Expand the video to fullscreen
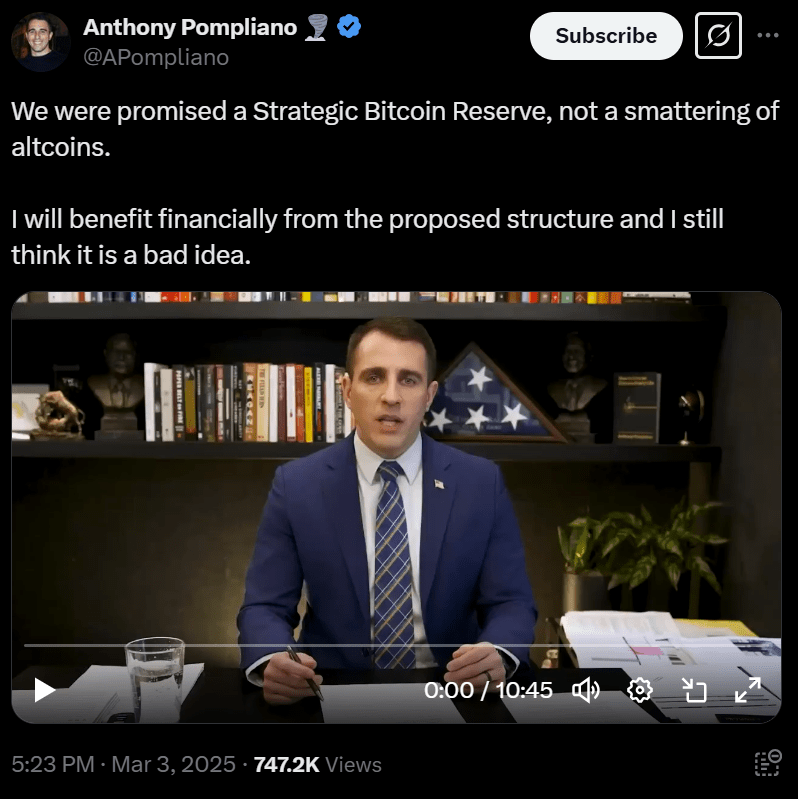 coord(748,690)
